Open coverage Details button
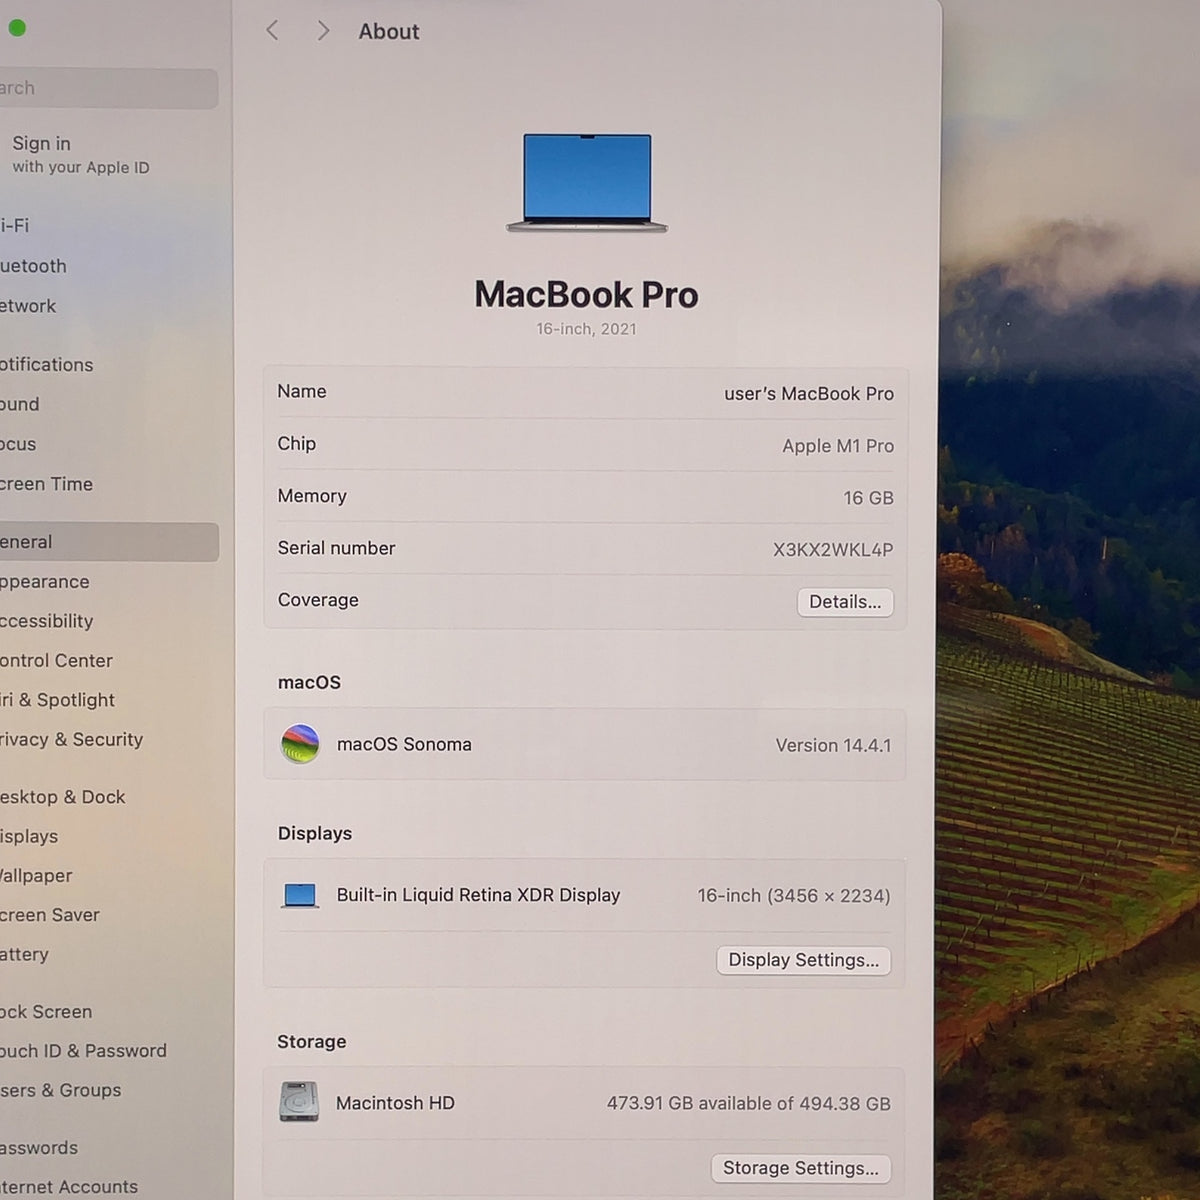This screenshot has width=1200, height=1200. click(x=845, y=602)
